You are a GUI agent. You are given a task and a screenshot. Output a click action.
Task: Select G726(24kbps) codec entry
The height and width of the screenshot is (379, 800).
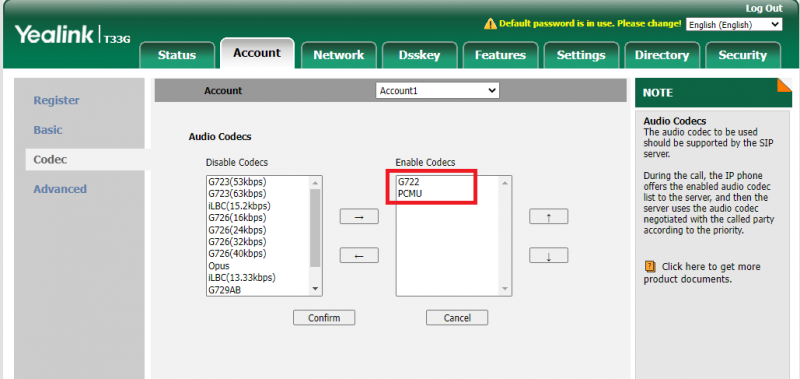click(x=237, y=230)
